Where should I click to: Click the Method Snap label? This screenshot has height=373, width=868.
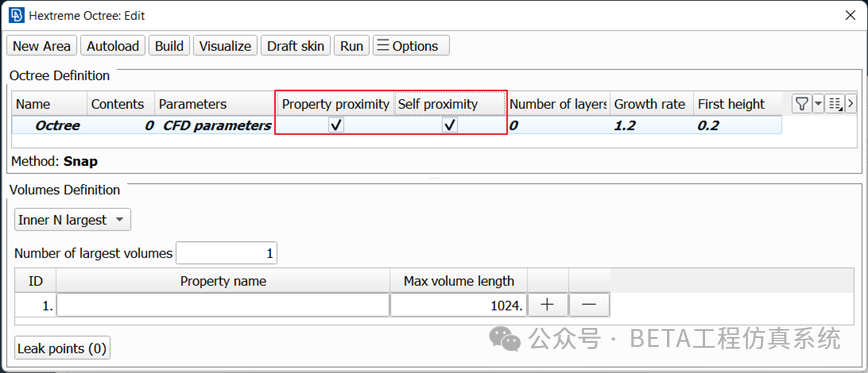pyautogui.click(x=55, y=162)
